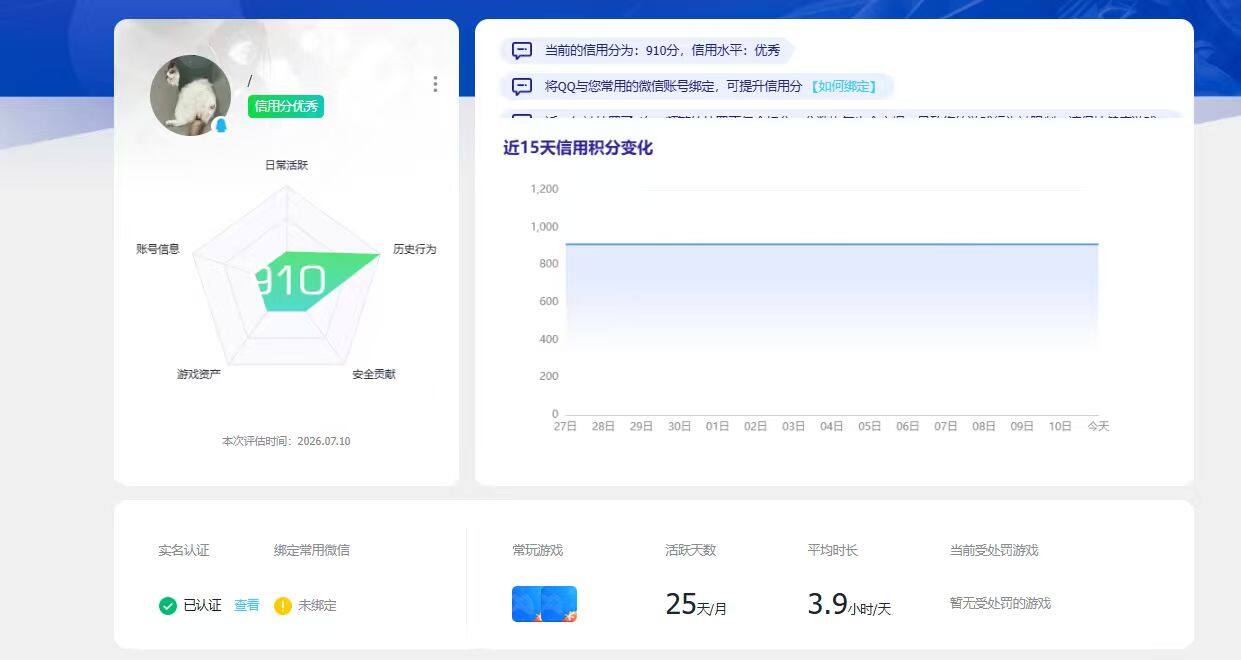Viewport: 1241px width, 660px height.
Task: Click the 1,000 value on the chart axis
Action: [544, 227]
